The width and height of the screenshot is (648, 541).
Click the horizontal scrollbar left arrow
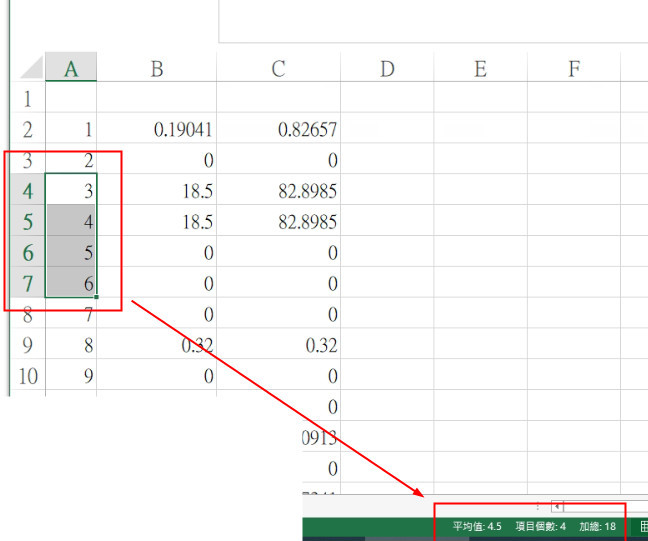(557, 506)
